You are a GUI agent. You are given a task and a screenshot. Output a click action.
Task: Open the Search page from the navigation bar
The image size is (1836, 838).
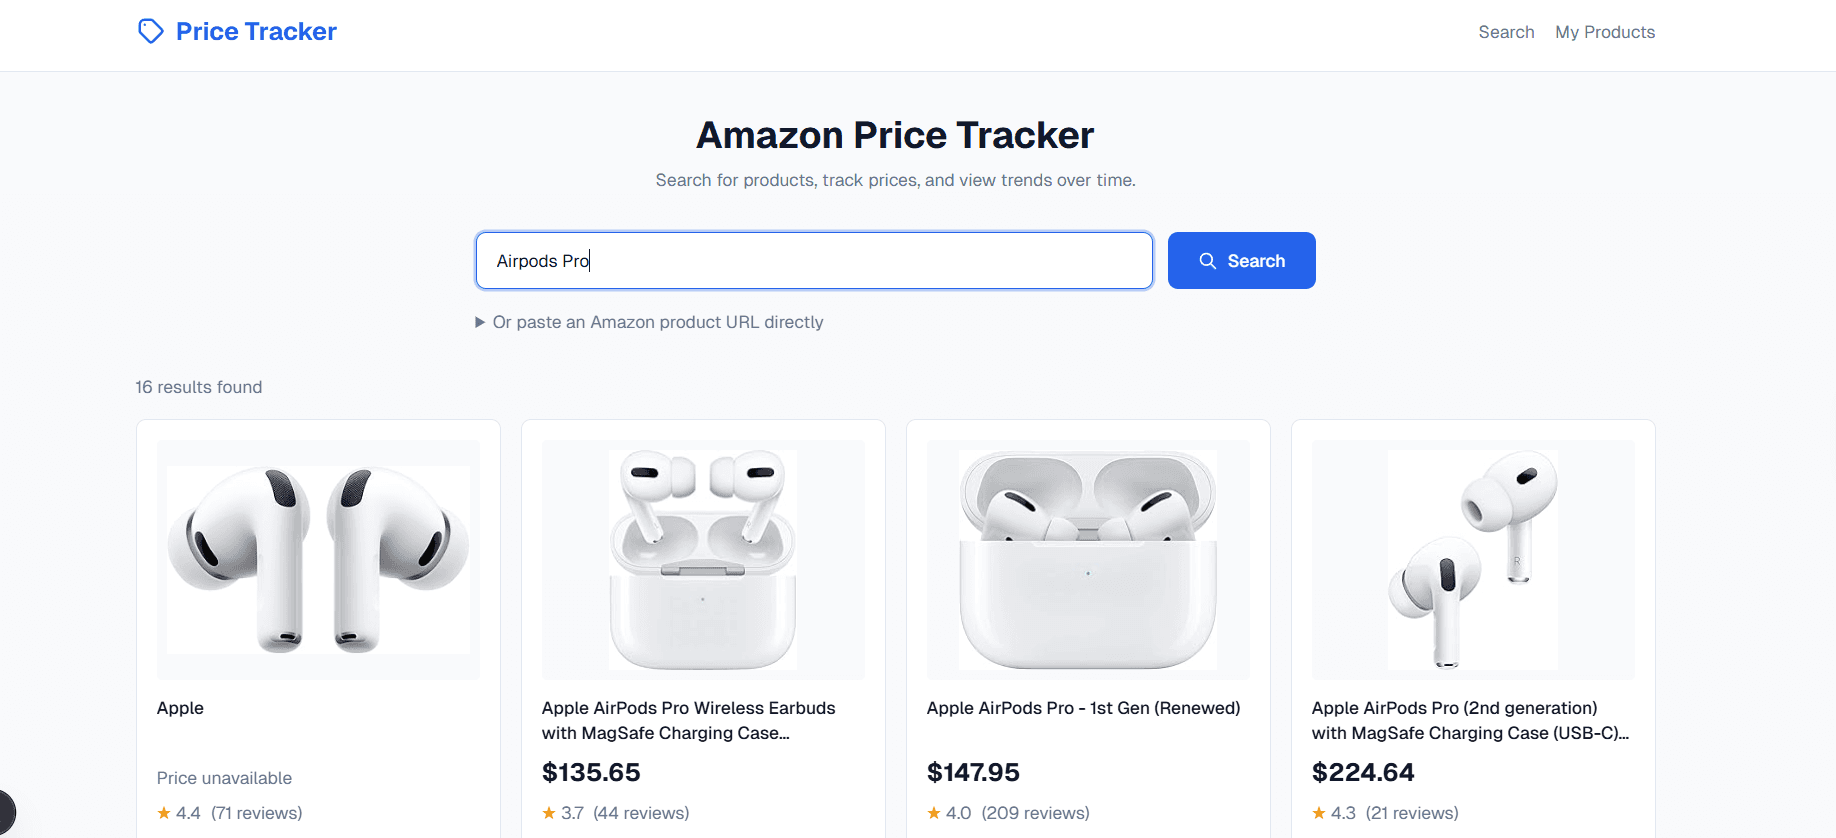point(1507,31)
